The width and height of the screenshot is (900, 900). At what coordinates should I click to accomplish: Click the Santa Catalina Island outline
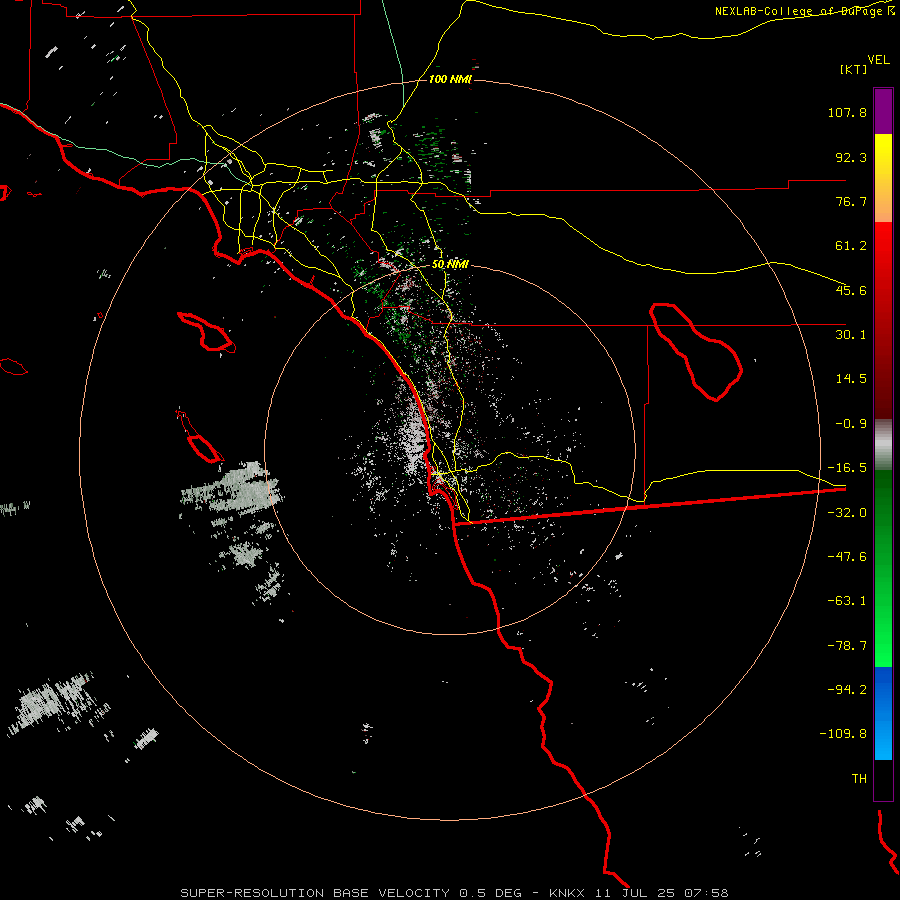click(206, 332)
